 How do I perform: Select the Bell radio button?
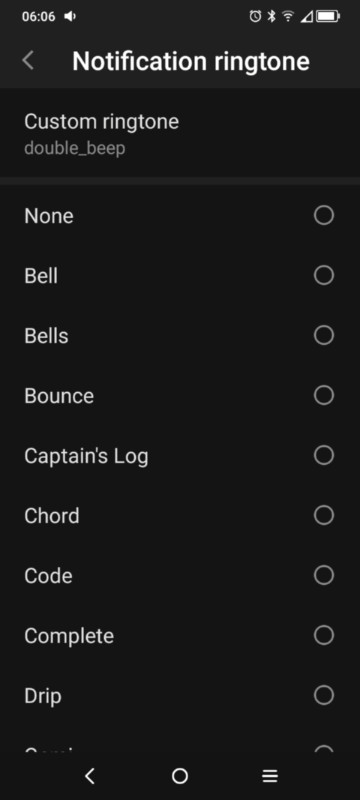(x=324, y=276)
